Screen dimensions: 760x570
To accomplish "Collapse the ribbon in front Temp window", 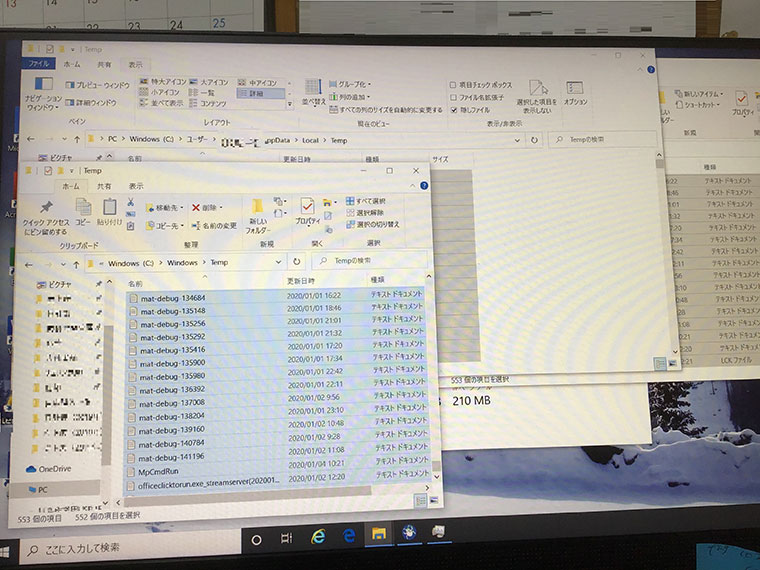I will 412,186.
